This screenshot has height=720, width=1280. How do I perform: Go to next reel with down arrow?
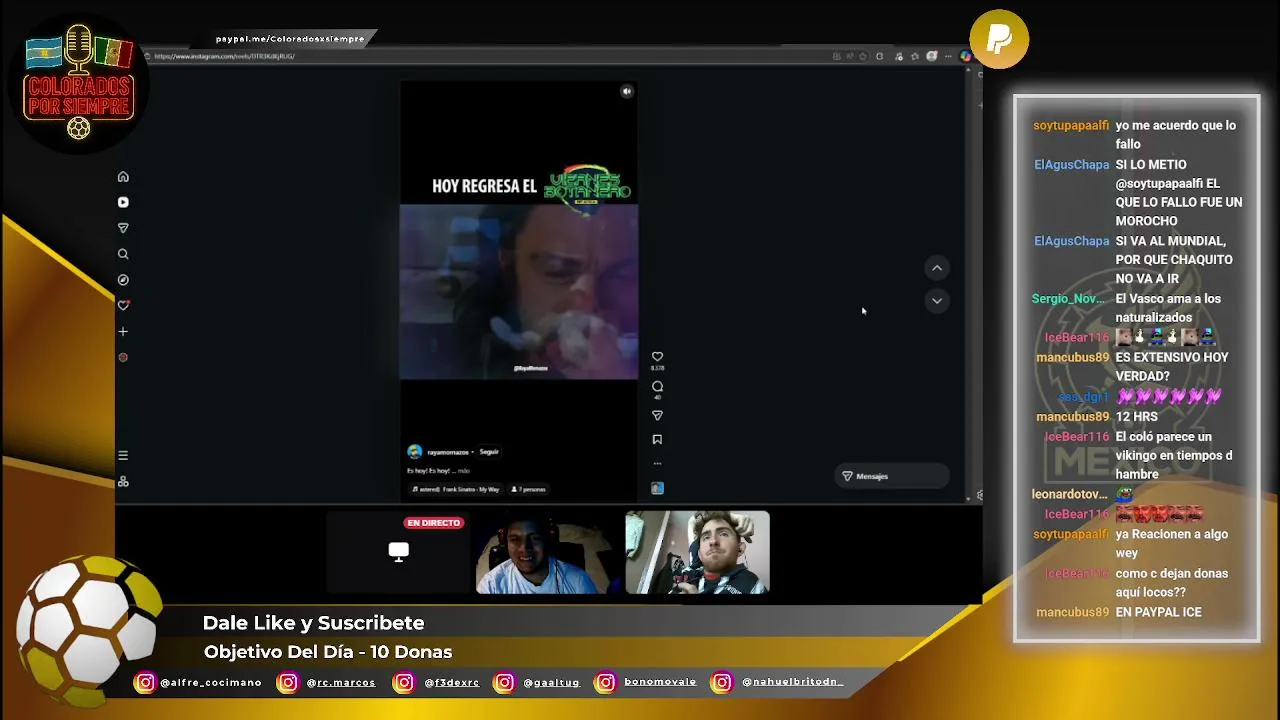pos(937,300)
